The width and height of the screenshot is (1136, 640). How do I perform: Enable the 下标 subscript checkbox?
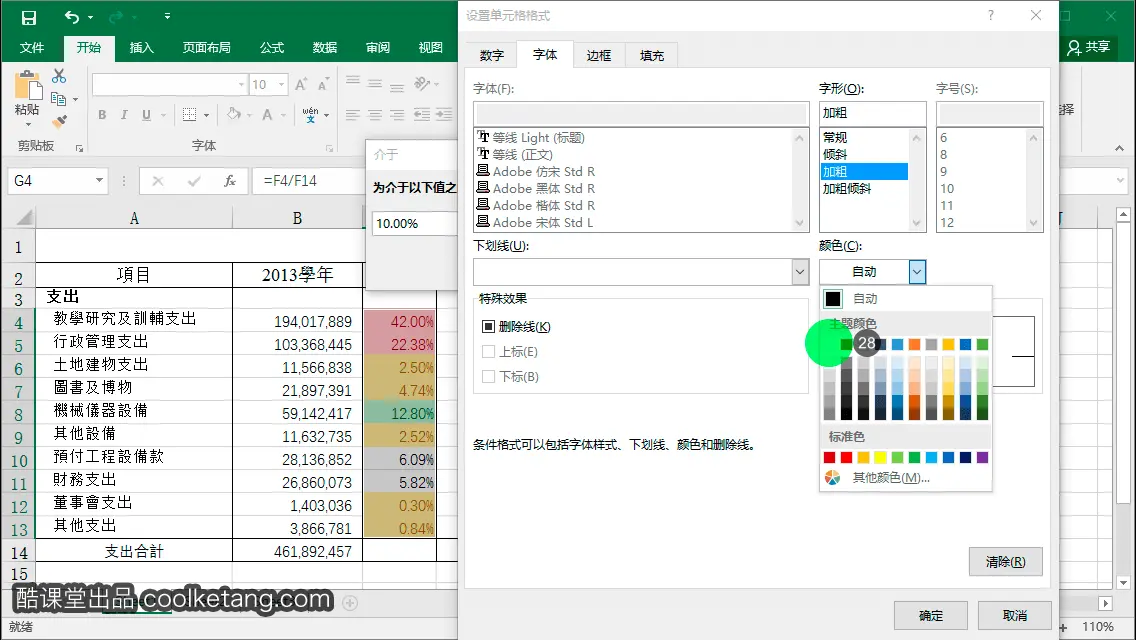(488, 376)
